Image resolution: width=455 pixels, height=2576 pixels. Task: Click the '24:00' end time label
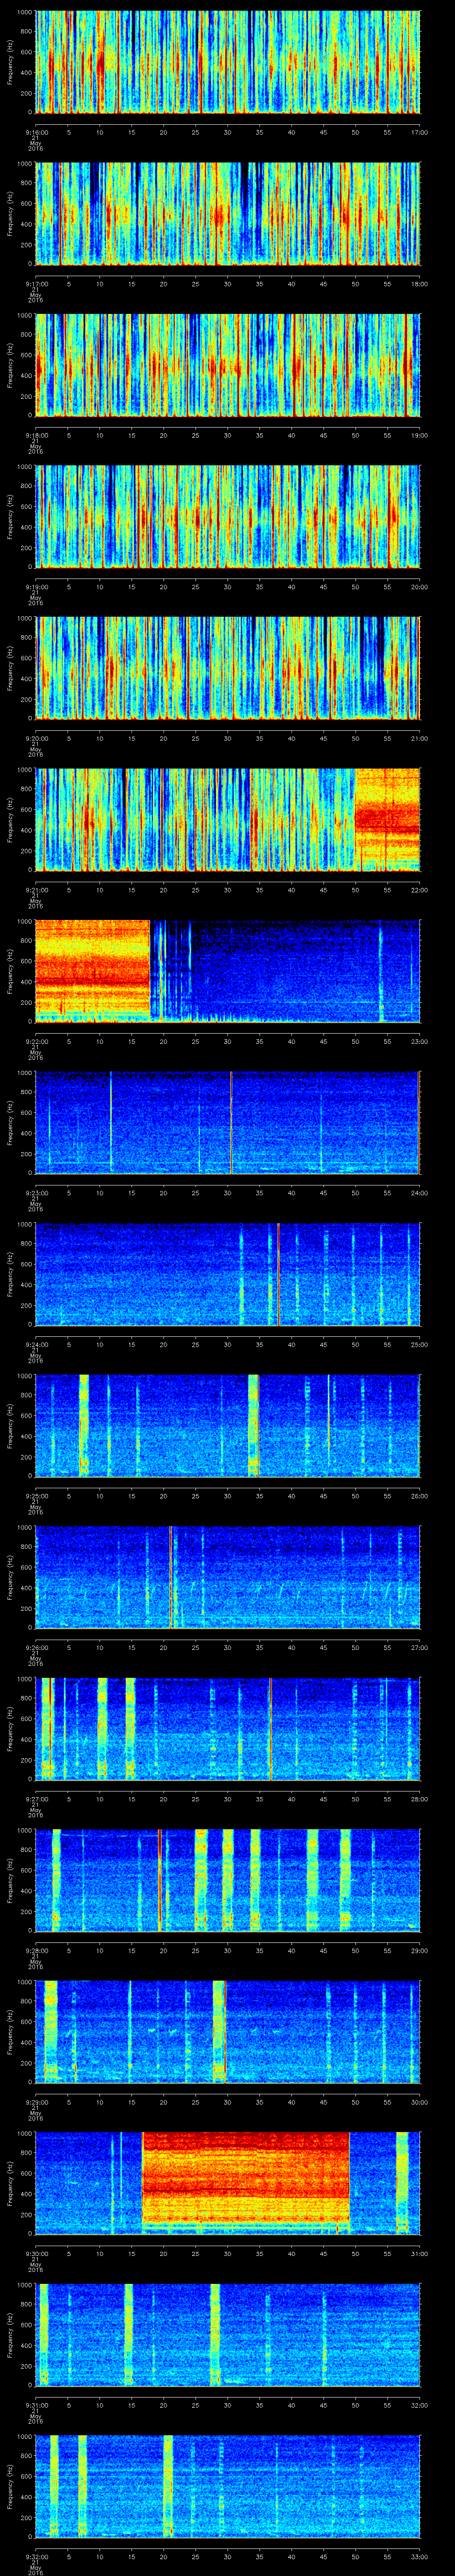(x=419, y=1192)
